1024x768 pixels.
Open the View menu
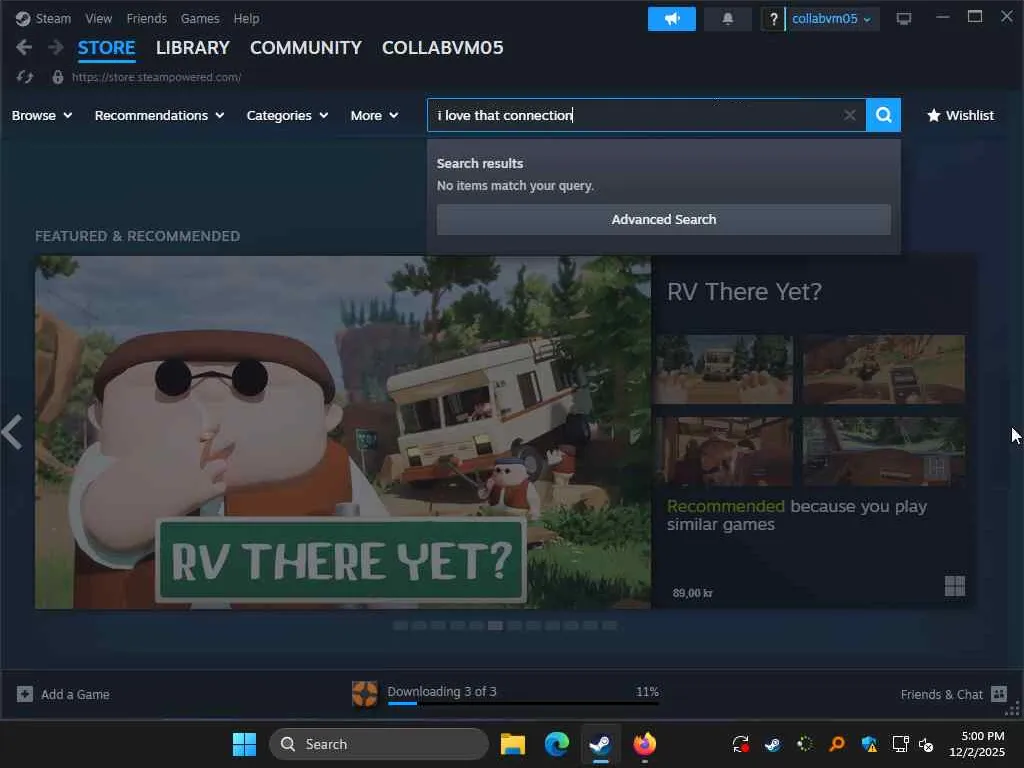pyautogui.click(x=99, y=18)
